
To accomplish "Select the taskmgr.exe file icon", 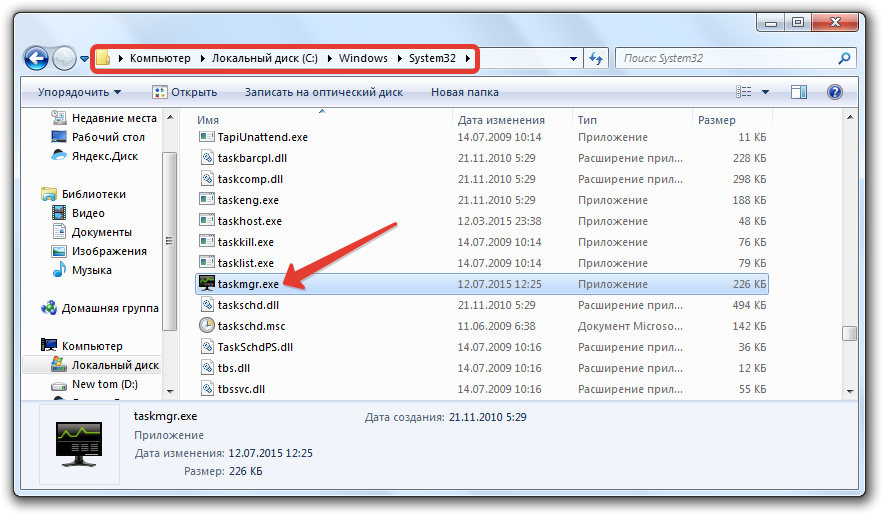I will 207,284.
